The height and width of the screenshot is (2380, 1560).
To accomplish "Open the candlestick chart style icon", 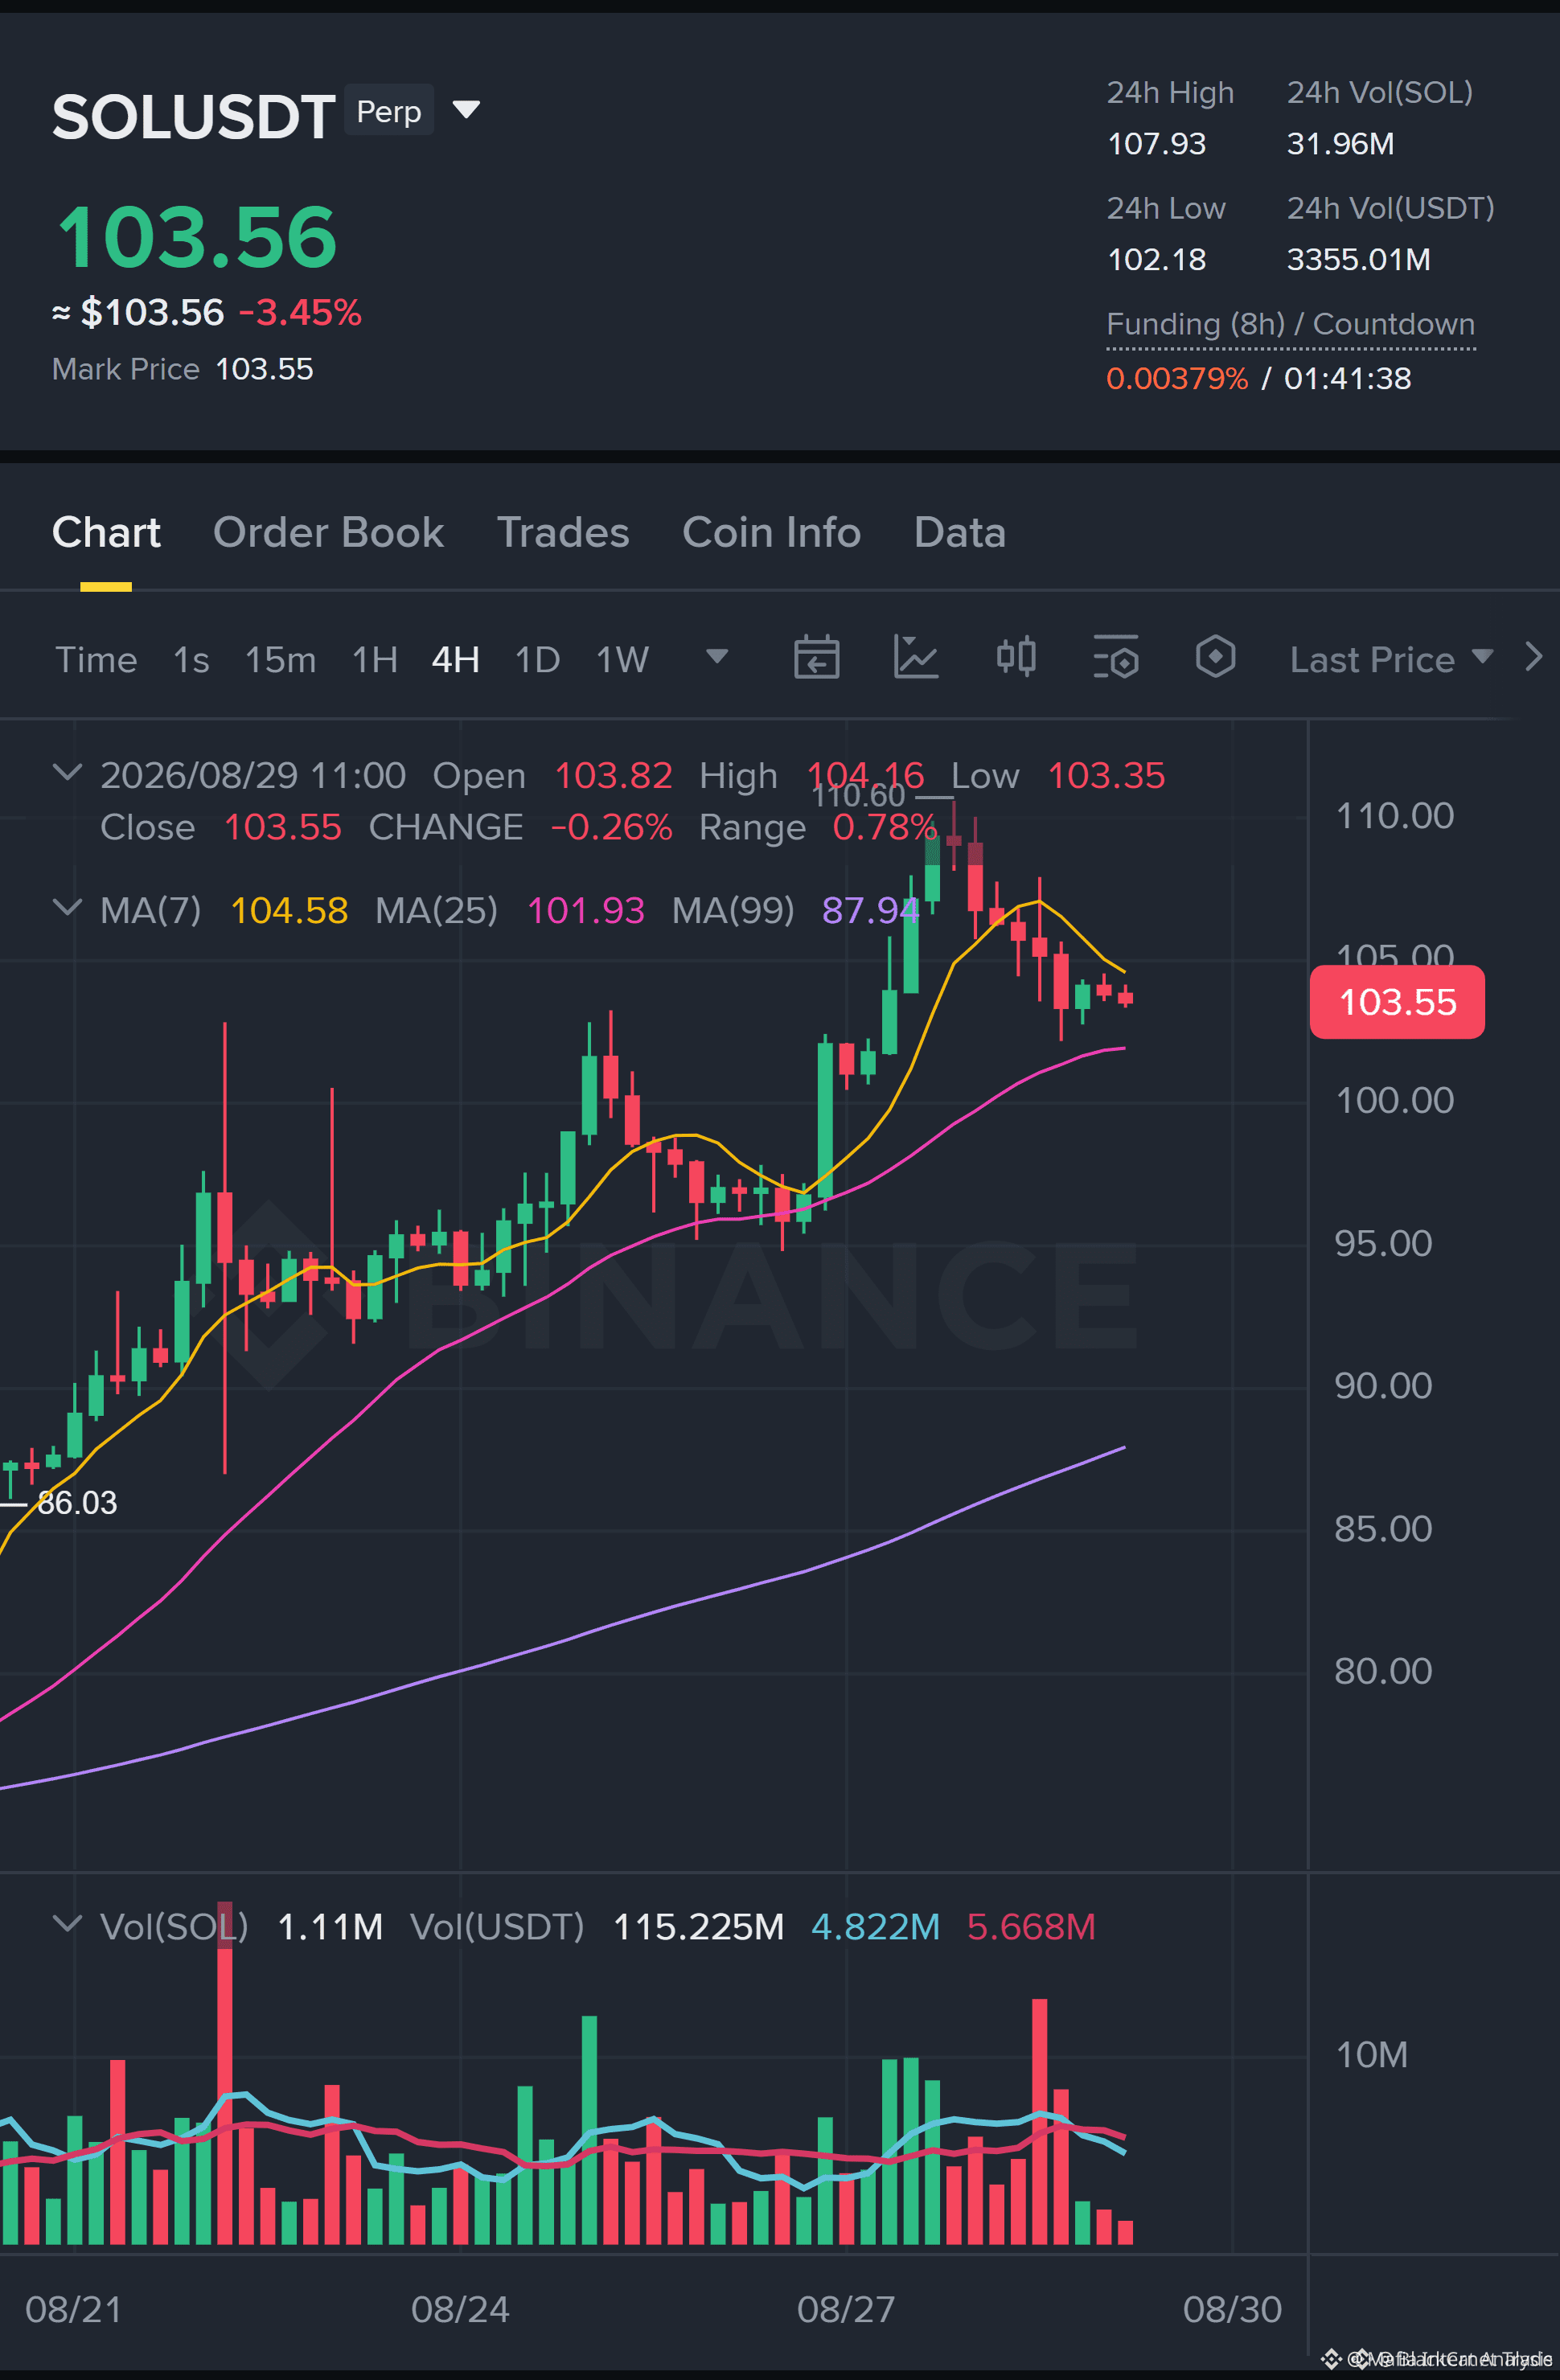I will [x=1016, y=657].
